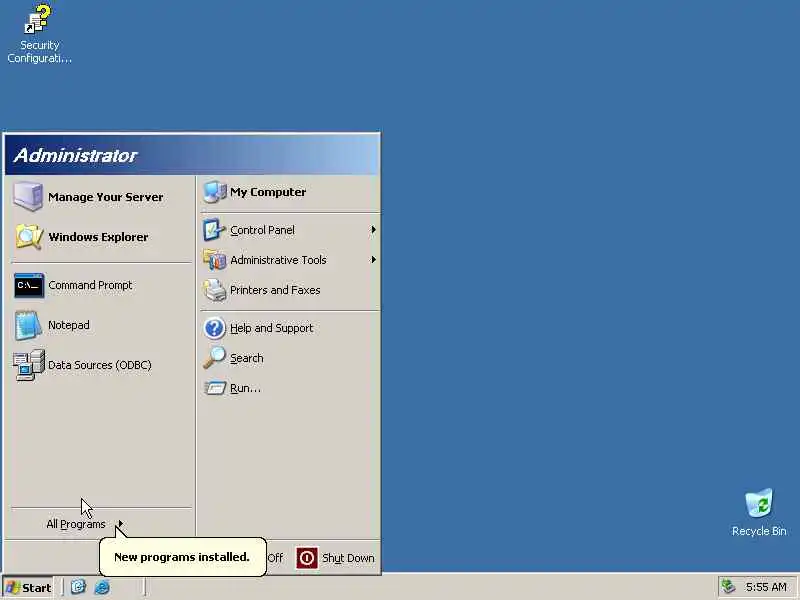Open the All Programs menu label
Screen dimensions: 800x600
point(76,524)
